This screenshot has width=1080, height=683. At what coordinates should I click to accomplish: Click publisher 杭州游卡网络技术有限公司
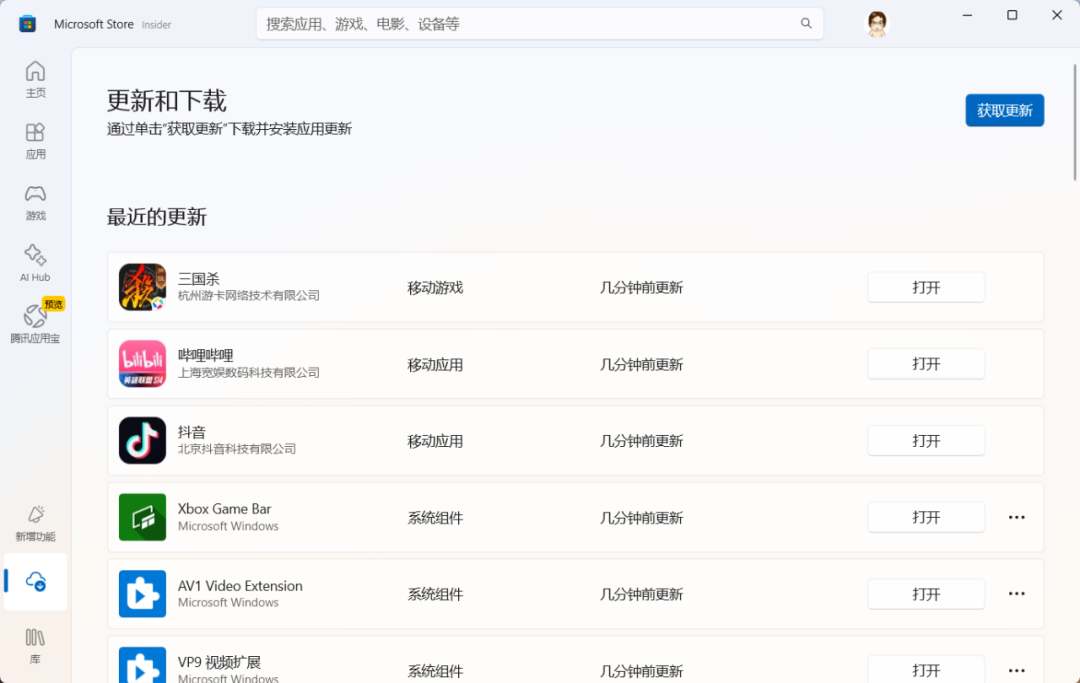(249, 295)
